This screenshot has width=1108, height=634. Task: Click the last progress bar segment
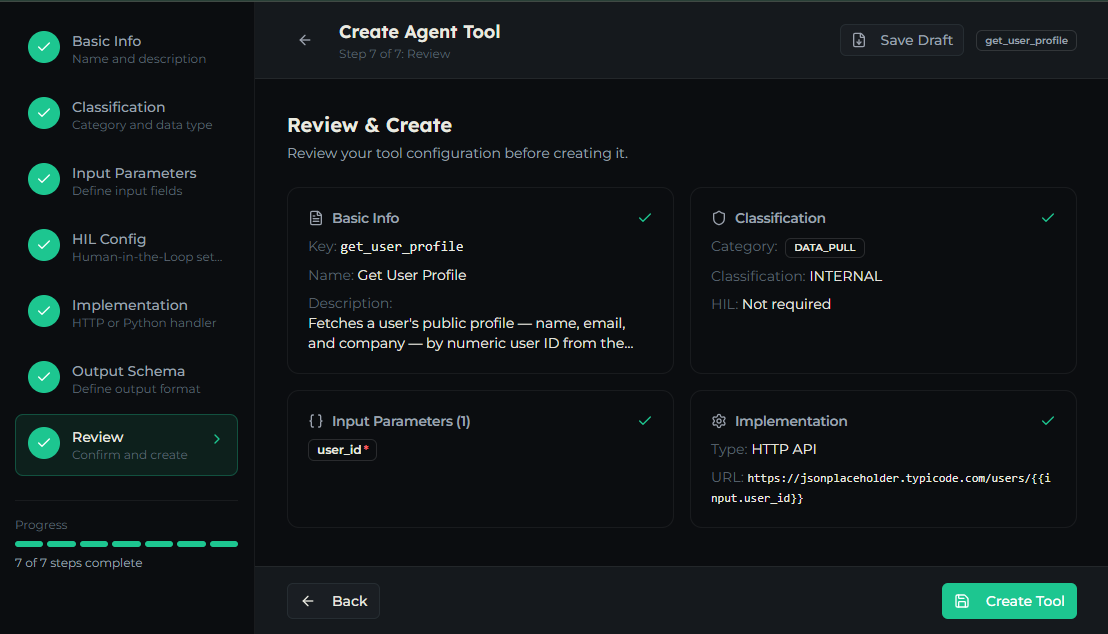[224, 544]
